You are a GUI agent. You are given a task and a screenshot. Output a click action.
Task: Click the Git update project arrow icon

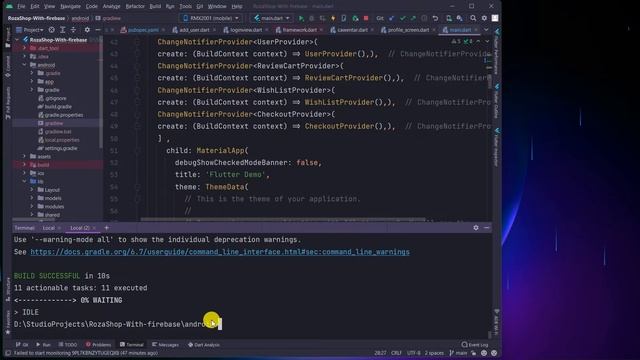point(391,18)
